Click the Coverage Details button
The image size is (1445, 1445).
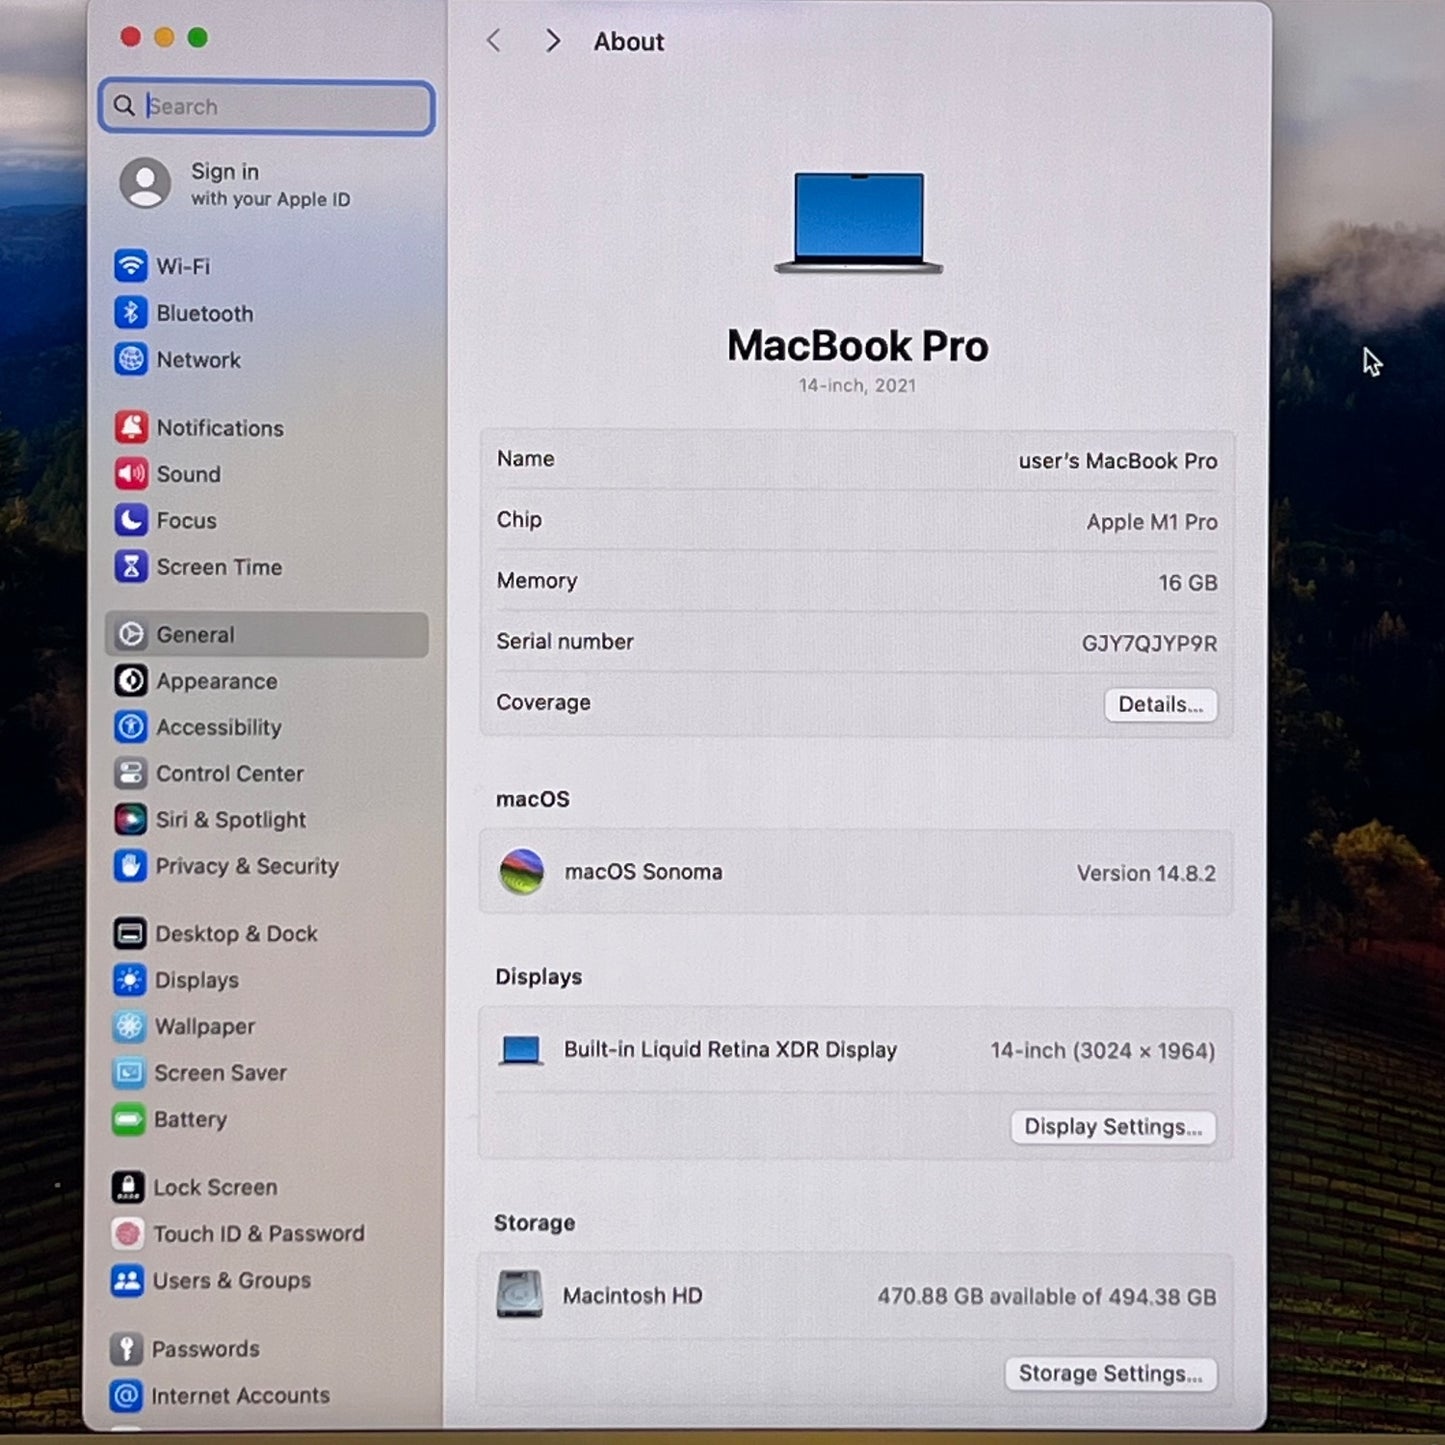[1160, 704]
